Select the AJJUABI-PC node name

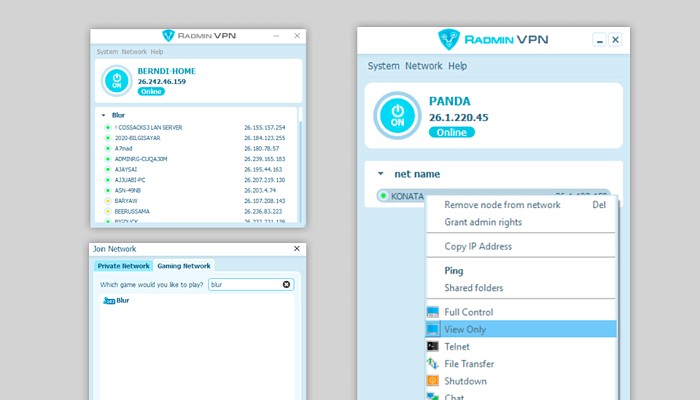point(130,180)
